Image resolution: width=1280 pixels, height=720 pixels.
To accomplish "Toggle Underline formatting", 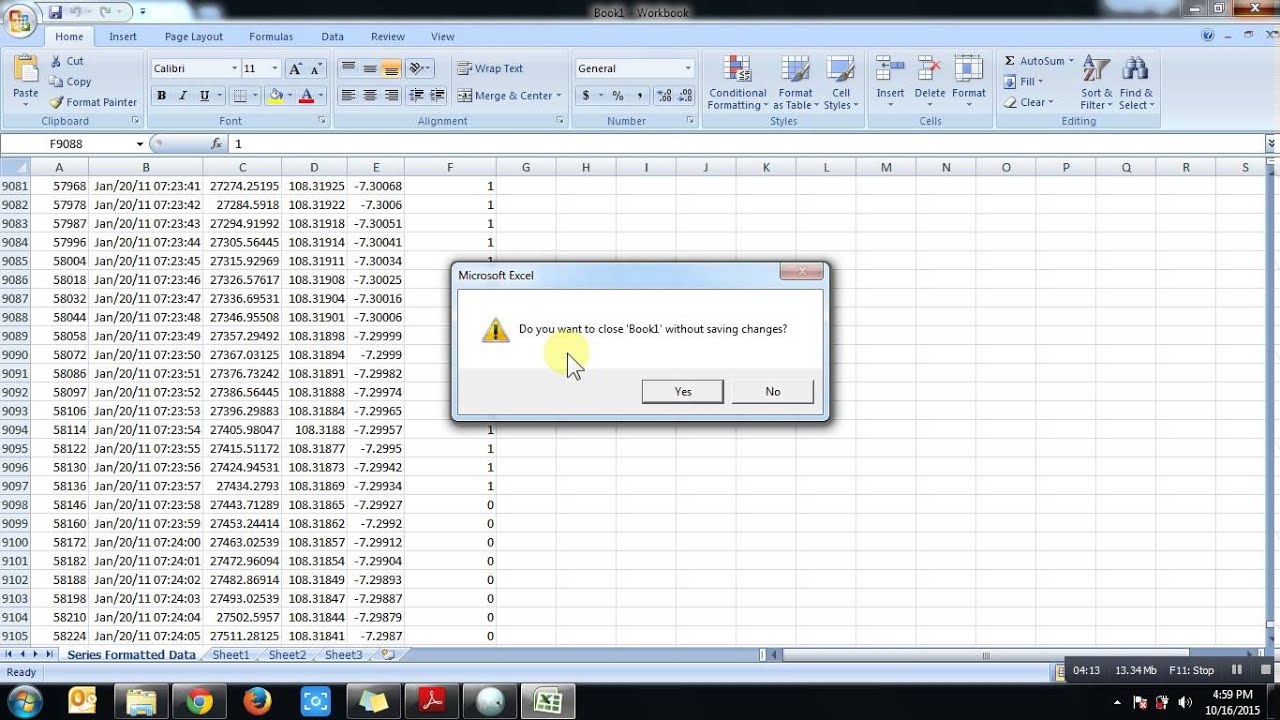I will point(205,96).
